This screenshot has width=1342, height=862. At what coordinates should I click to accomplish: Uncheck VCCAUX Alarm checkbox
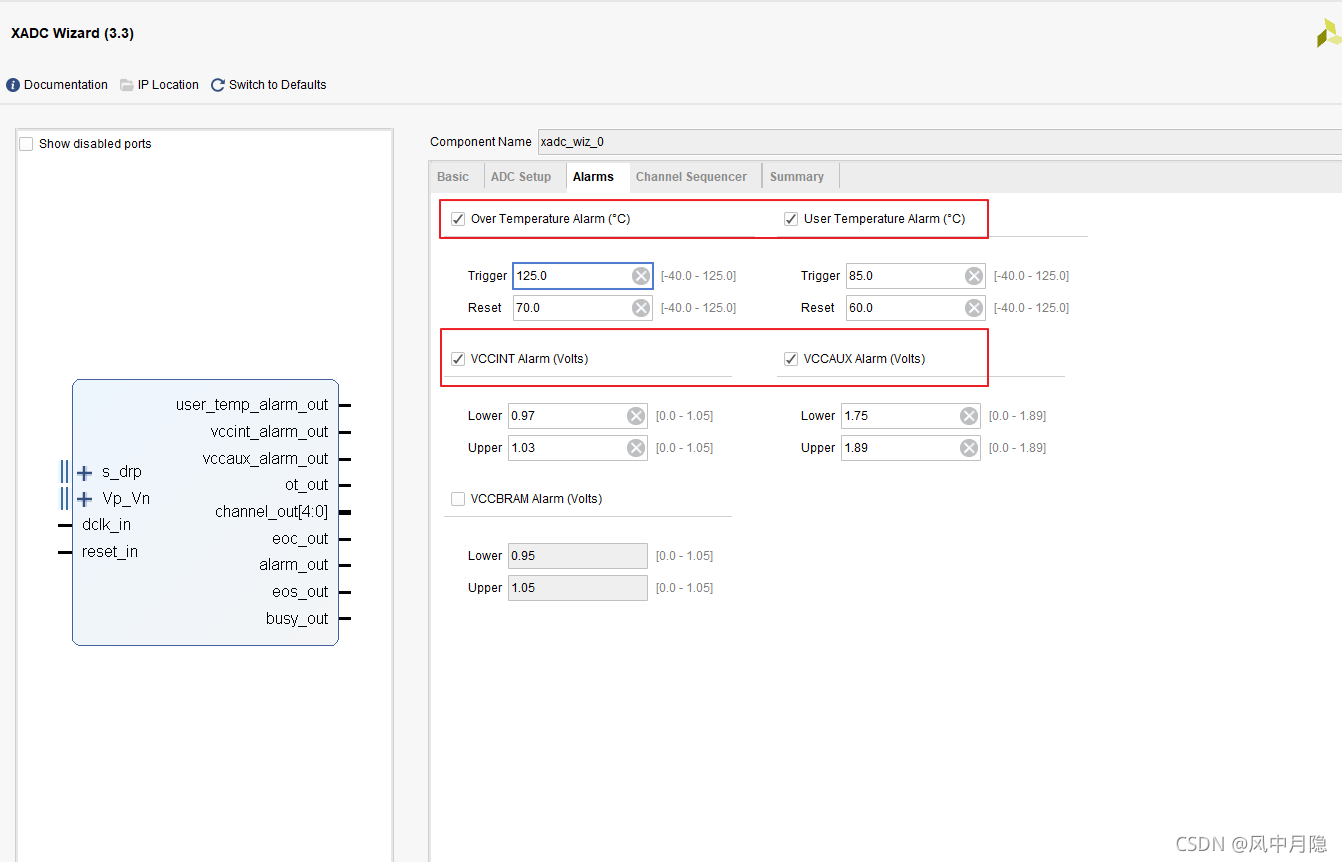[791, 359]
